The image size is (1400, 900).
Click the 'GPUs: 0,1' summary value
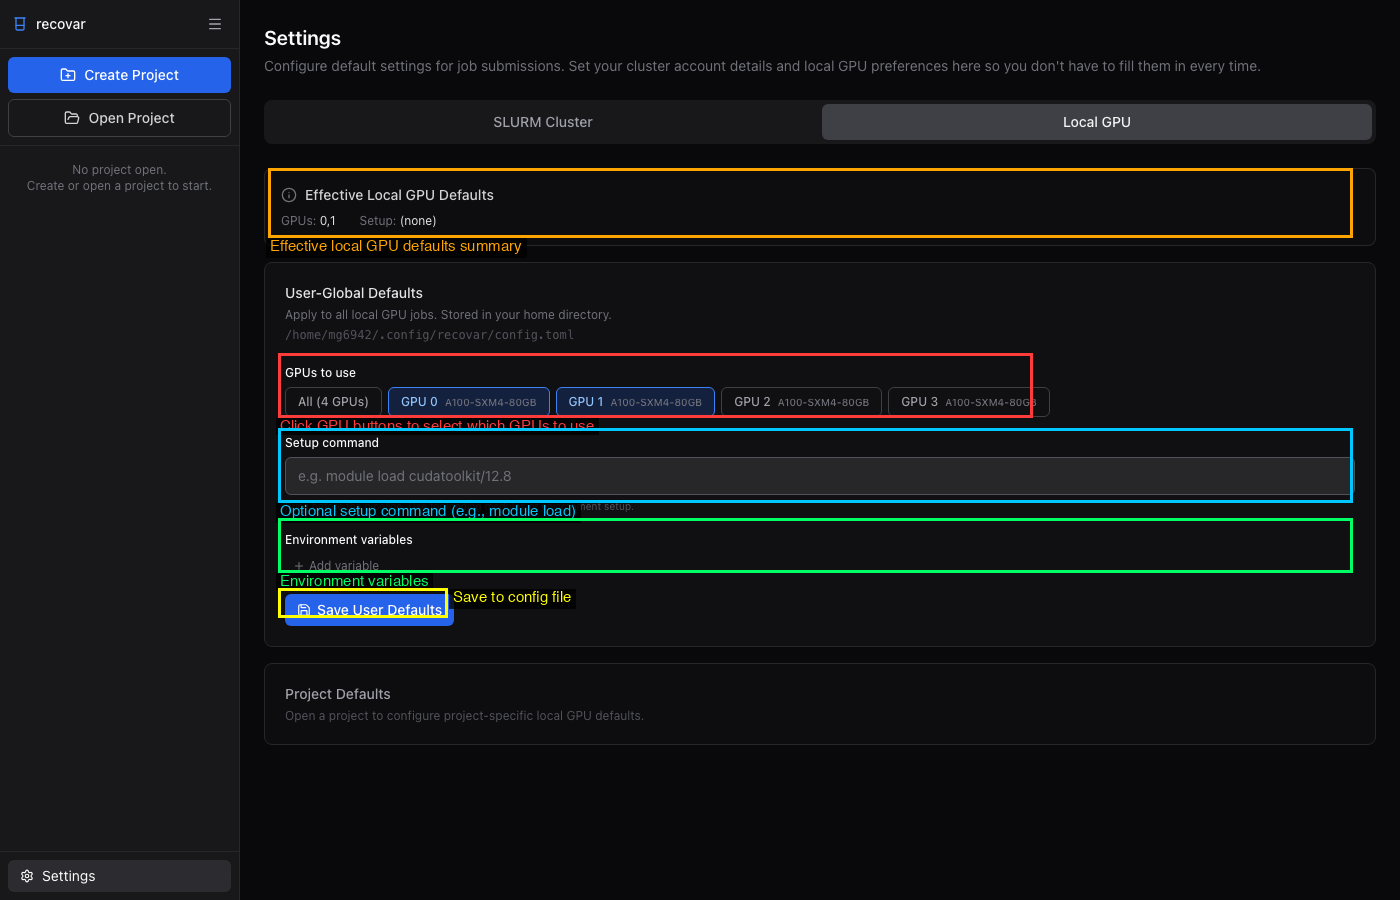[308, 221]
